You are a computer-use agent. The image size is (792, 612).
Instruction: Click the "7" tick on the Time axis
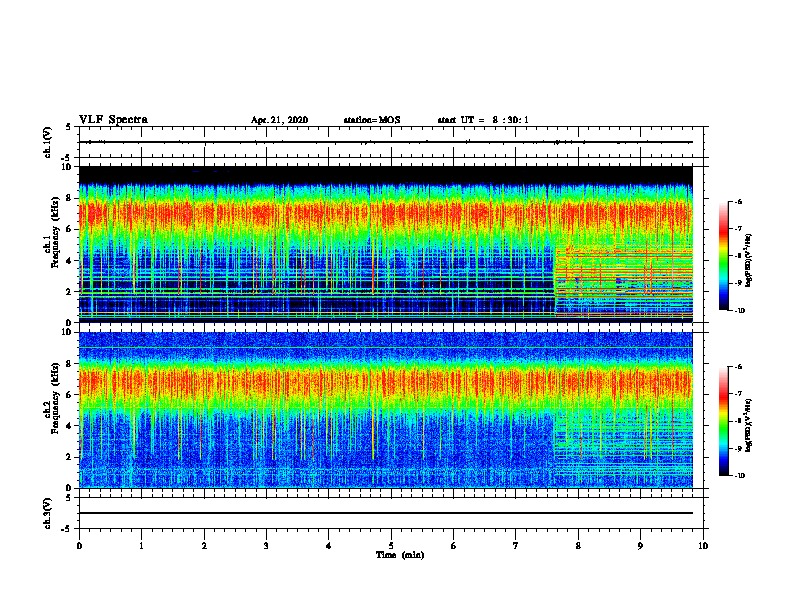[516, 546]
